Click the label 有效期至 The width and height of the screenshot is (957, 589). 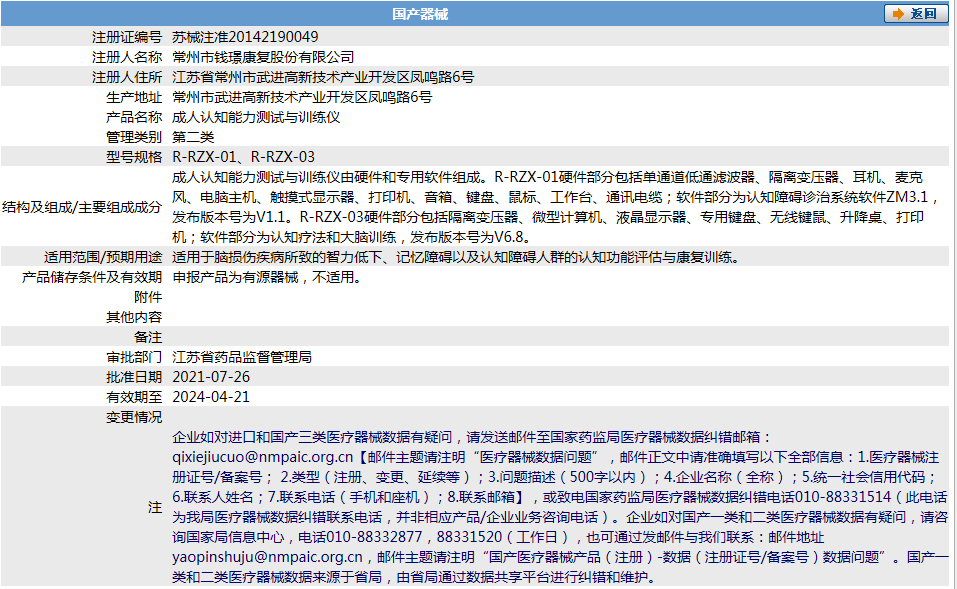(x=134, y=397)
